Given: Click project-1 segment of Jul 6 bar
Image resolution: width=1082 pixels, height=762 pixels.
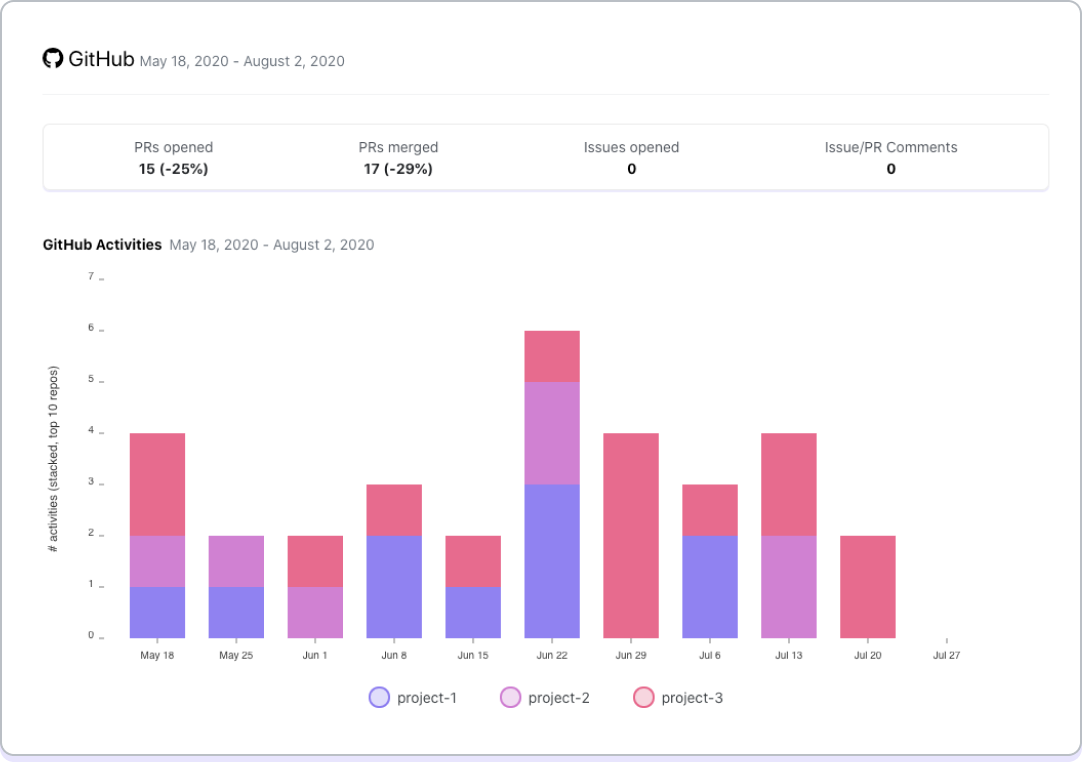Looking at the screenshot, I should [x=710, y=586].
